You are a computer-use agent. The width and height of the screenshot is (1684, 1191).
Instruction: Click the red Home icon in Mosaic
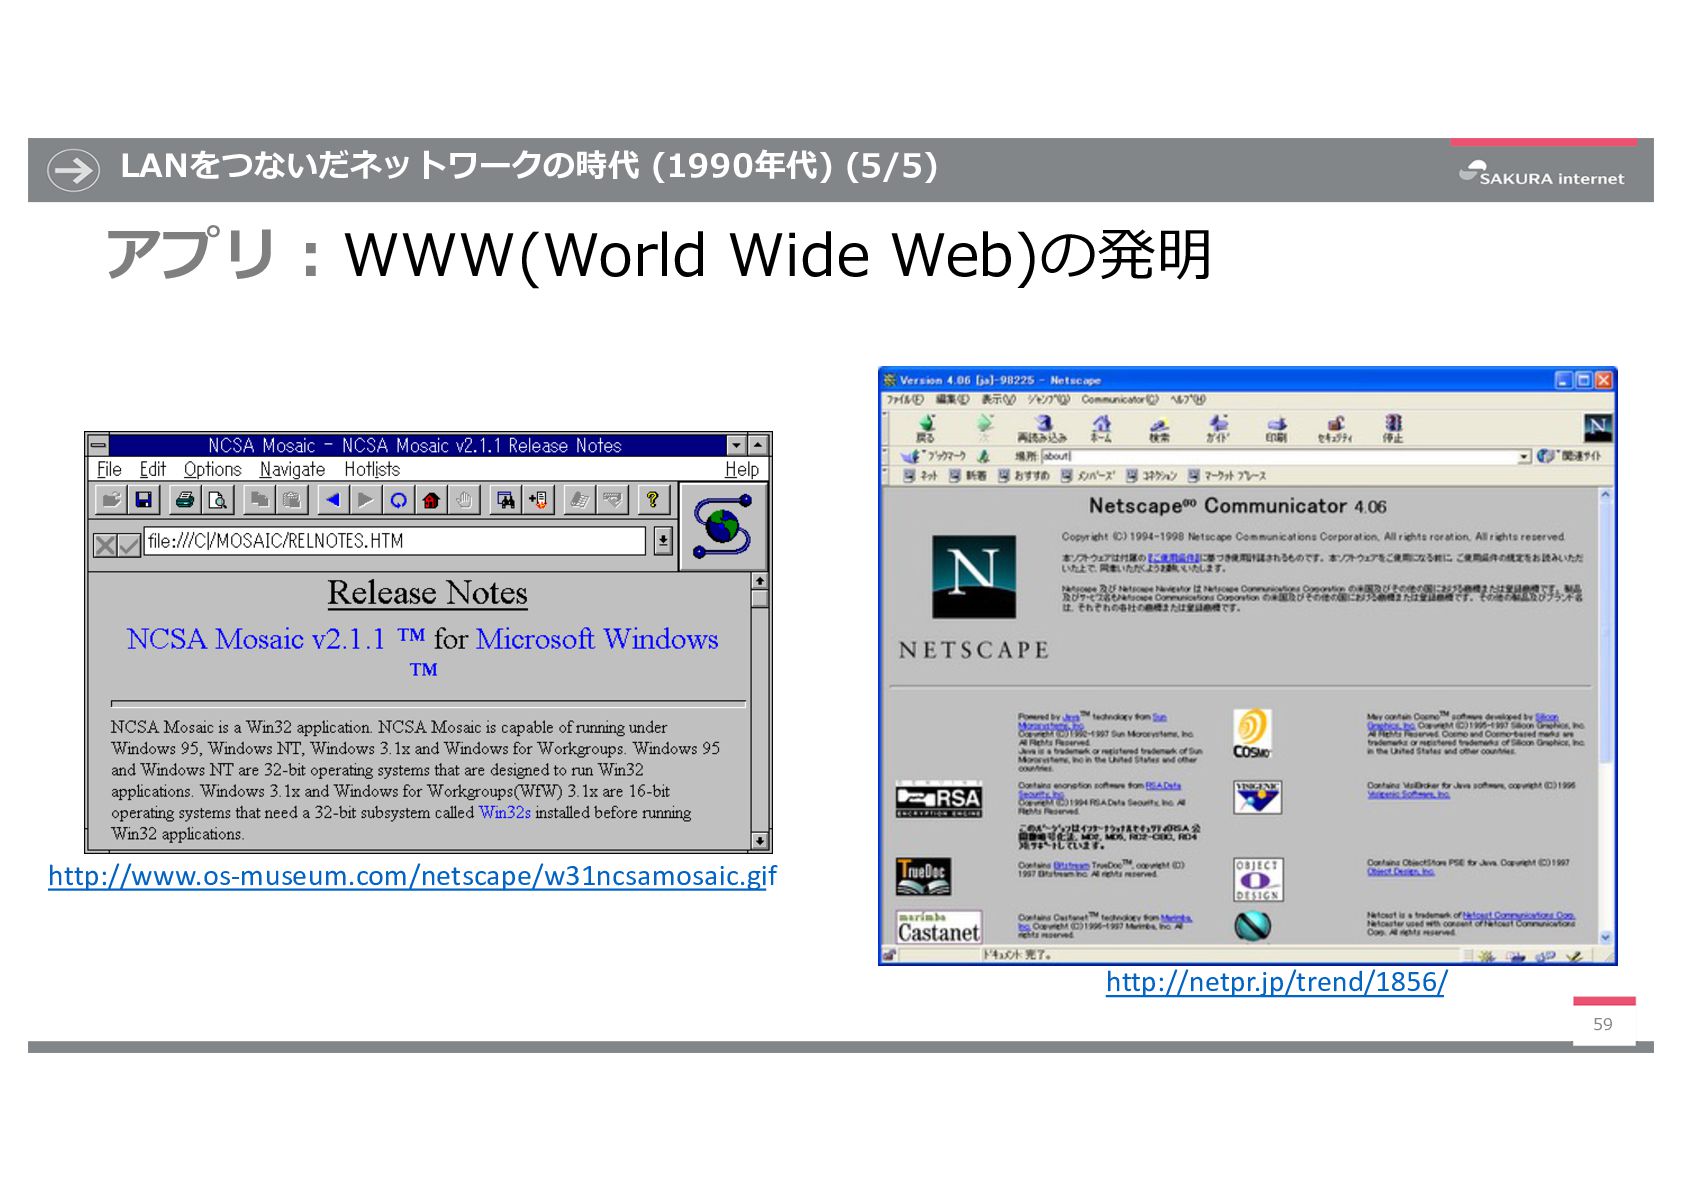430,499
